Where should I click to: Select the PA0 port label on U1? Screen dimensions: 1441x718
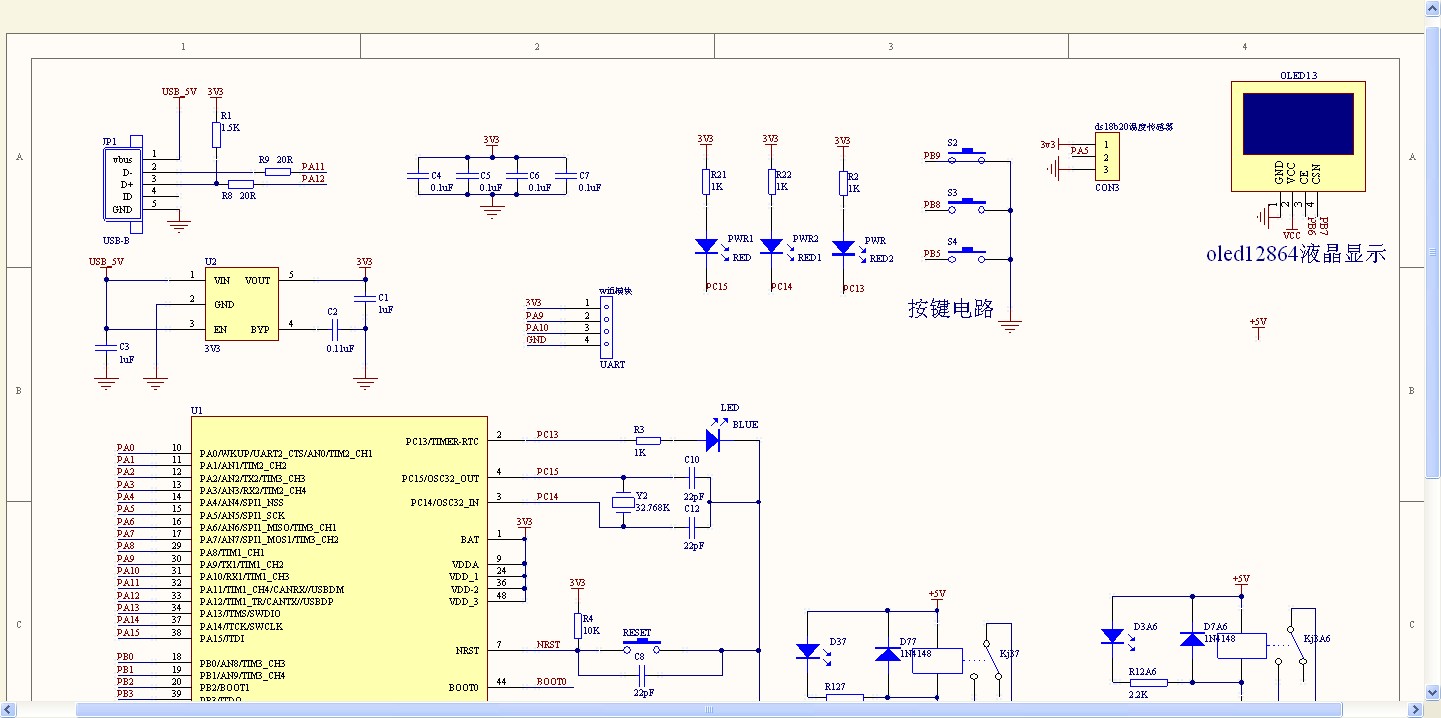click(x=125, y=448)
